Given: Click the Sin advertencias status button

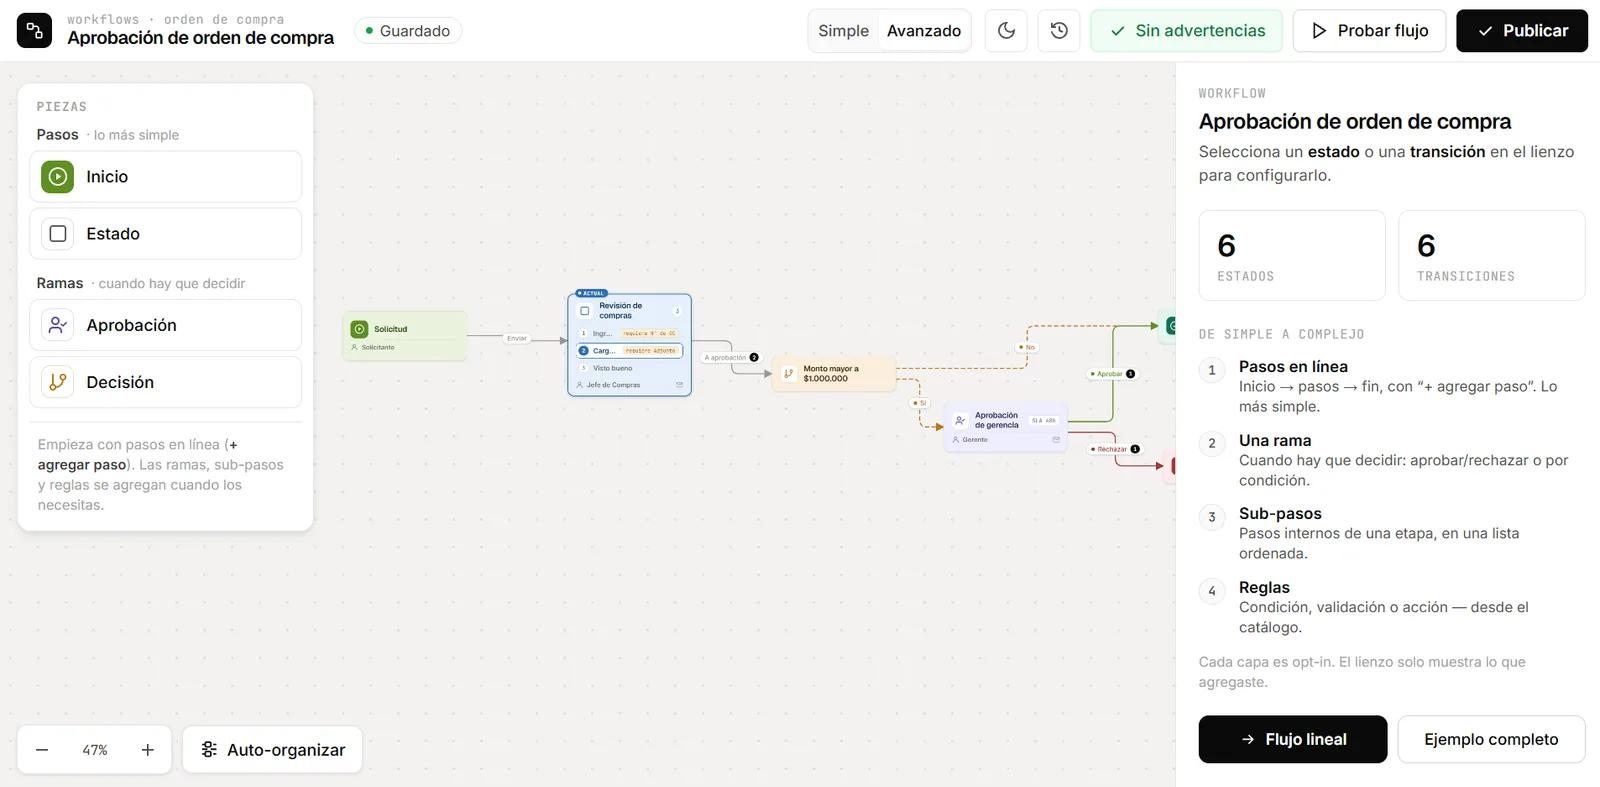Looking at the screenshot, I should click(1187, 31).
